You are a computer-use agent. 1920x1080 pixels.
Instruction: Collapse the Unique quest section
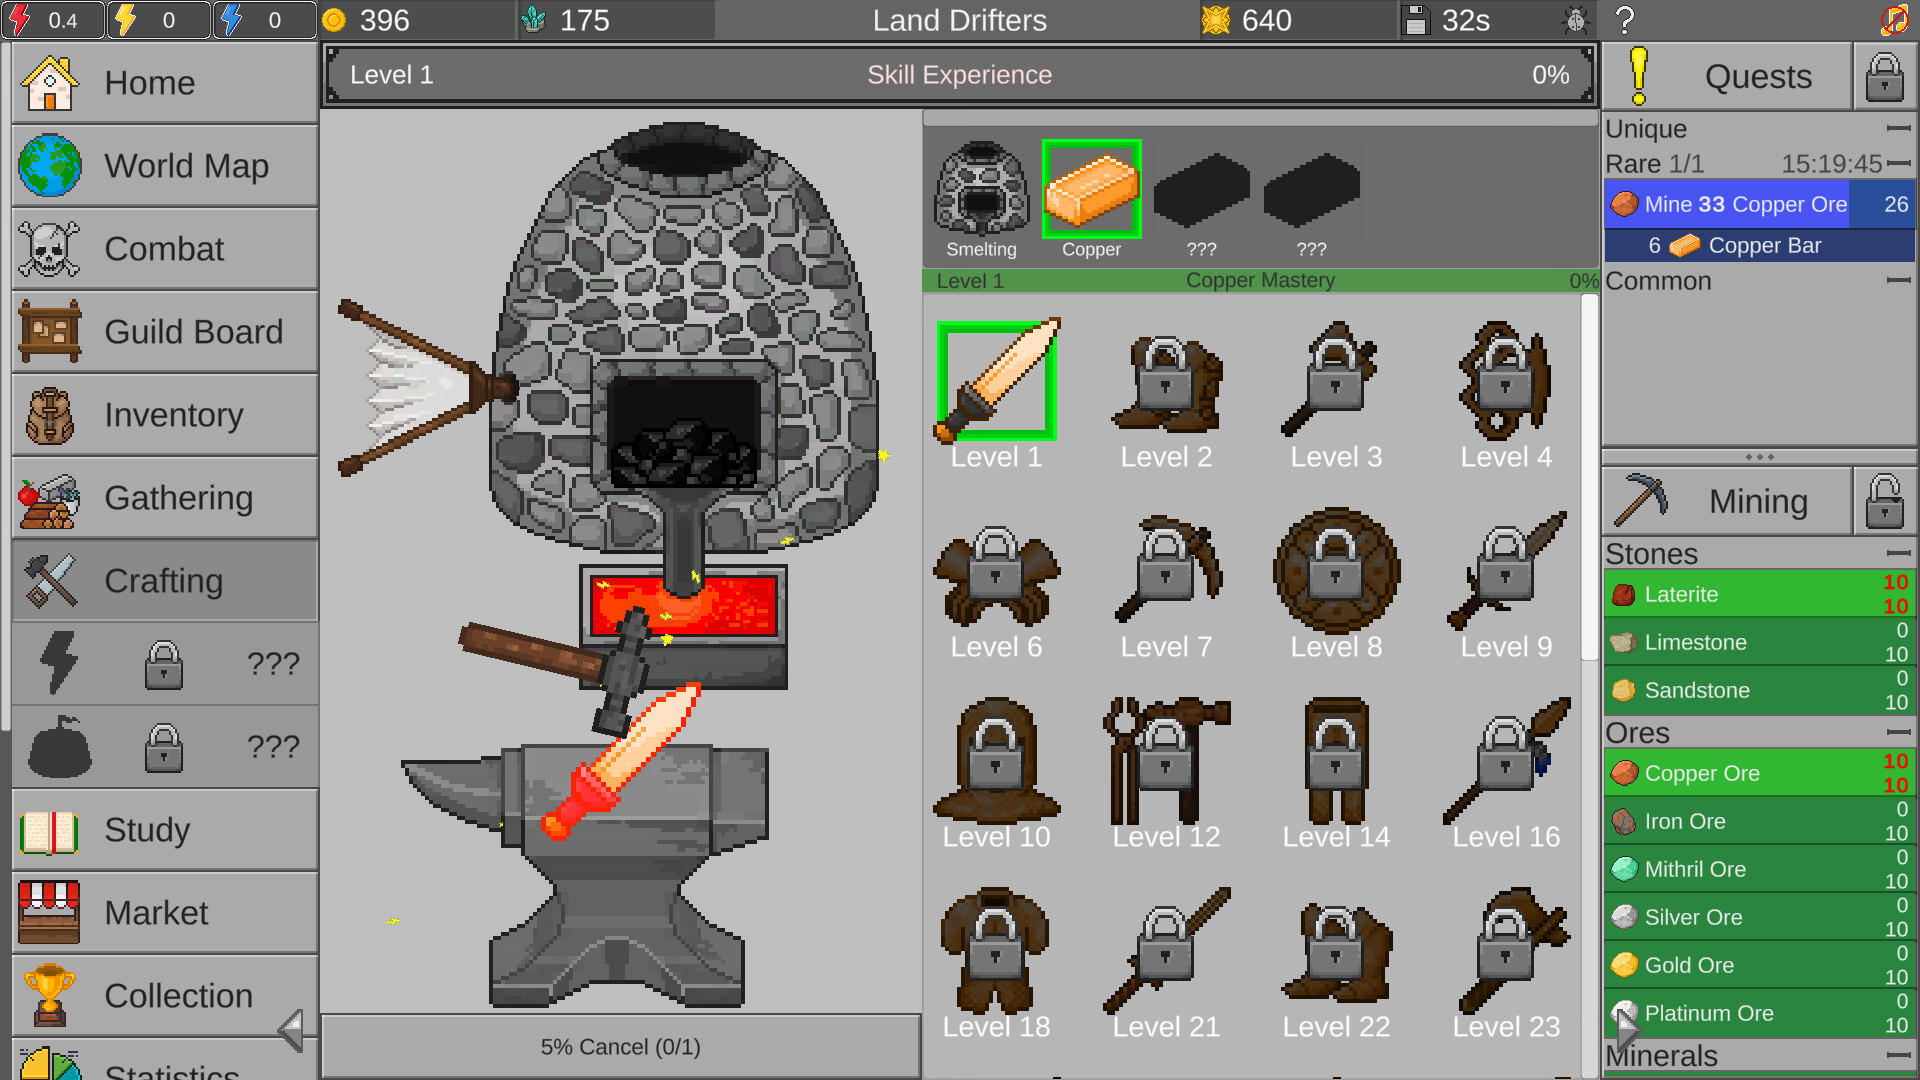(1898, 129)
